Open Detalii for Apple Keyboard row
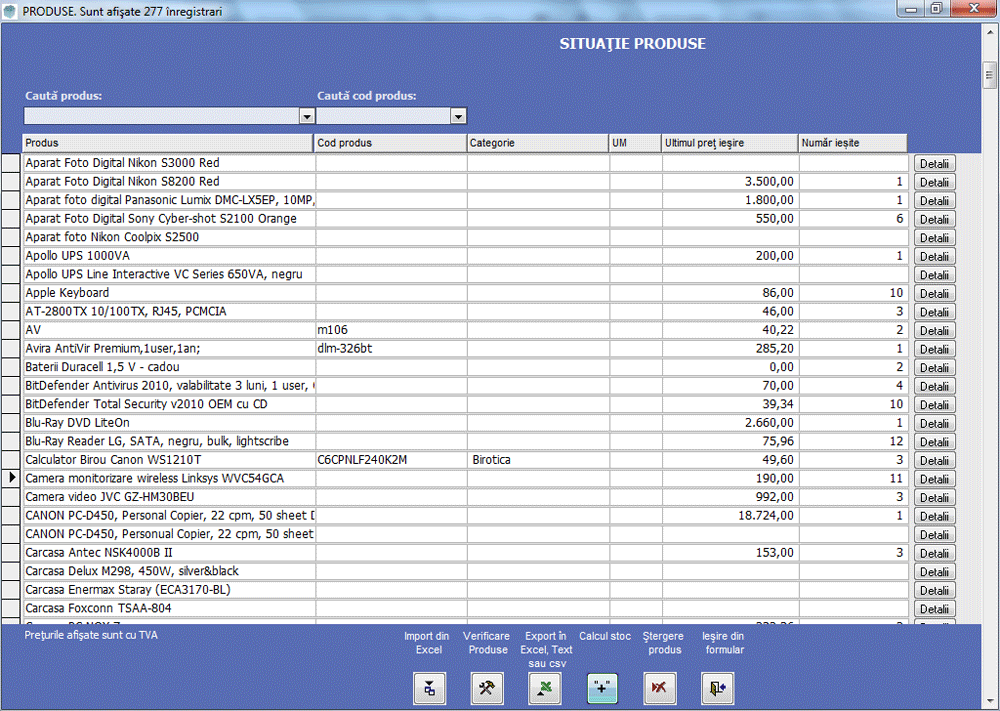 click(x=934, y=293)
